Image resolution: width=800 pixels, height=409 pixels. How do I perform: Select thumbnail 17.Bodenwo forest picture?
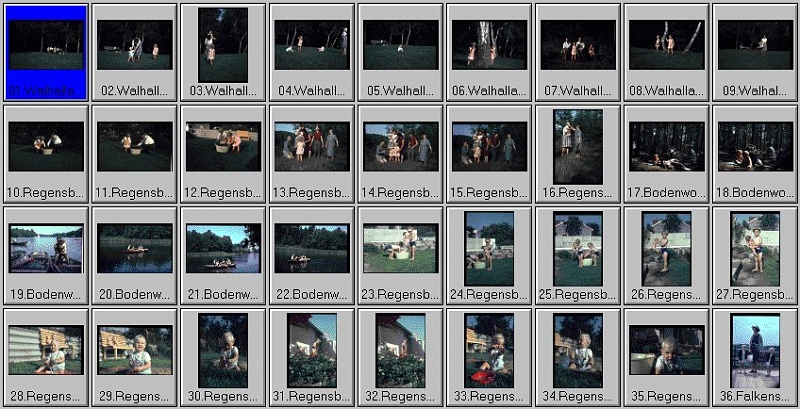(x=666, y=146)
